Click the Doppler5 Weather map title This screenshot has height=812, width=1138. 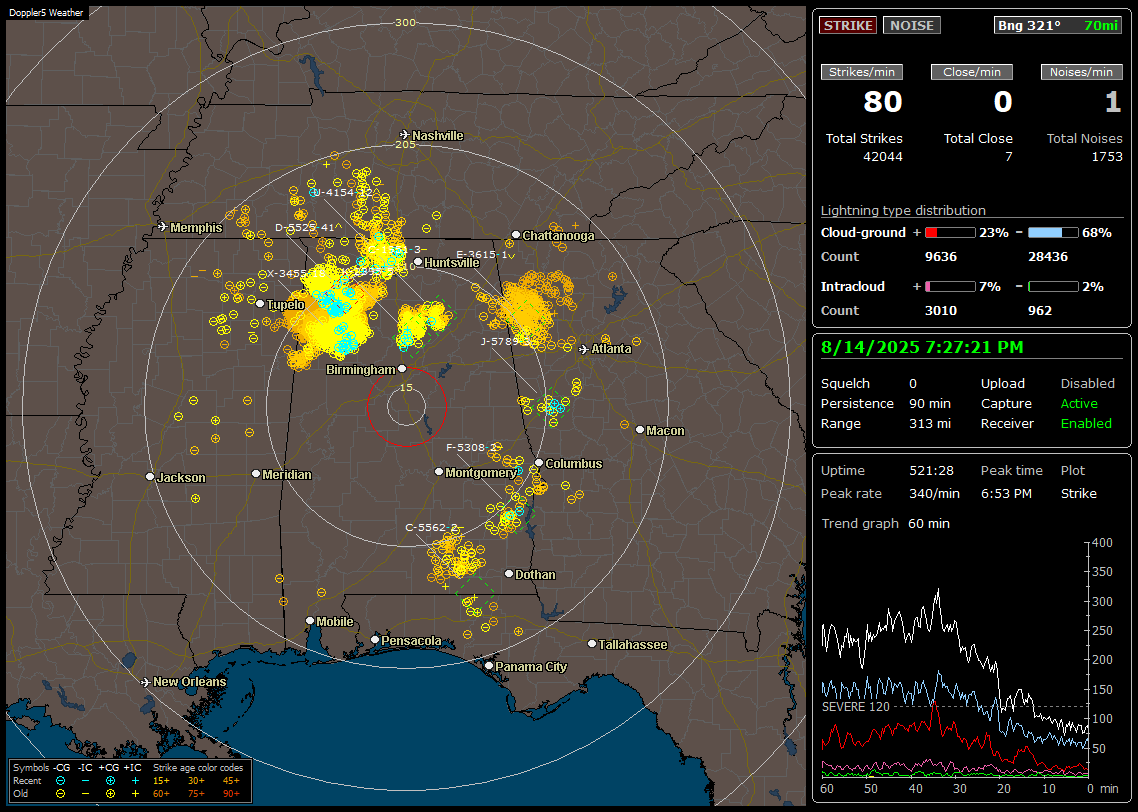pos(46,13)
